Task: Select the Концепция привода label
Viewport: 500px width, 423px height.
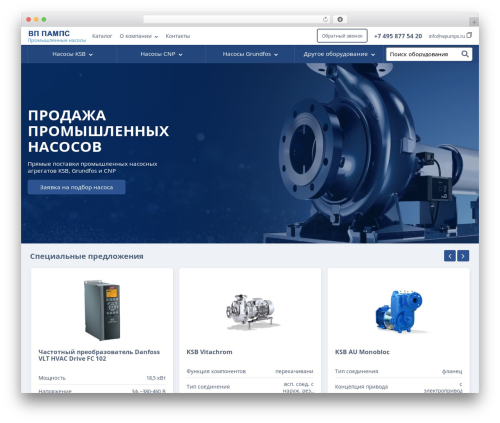Action: tap(361, 387)
